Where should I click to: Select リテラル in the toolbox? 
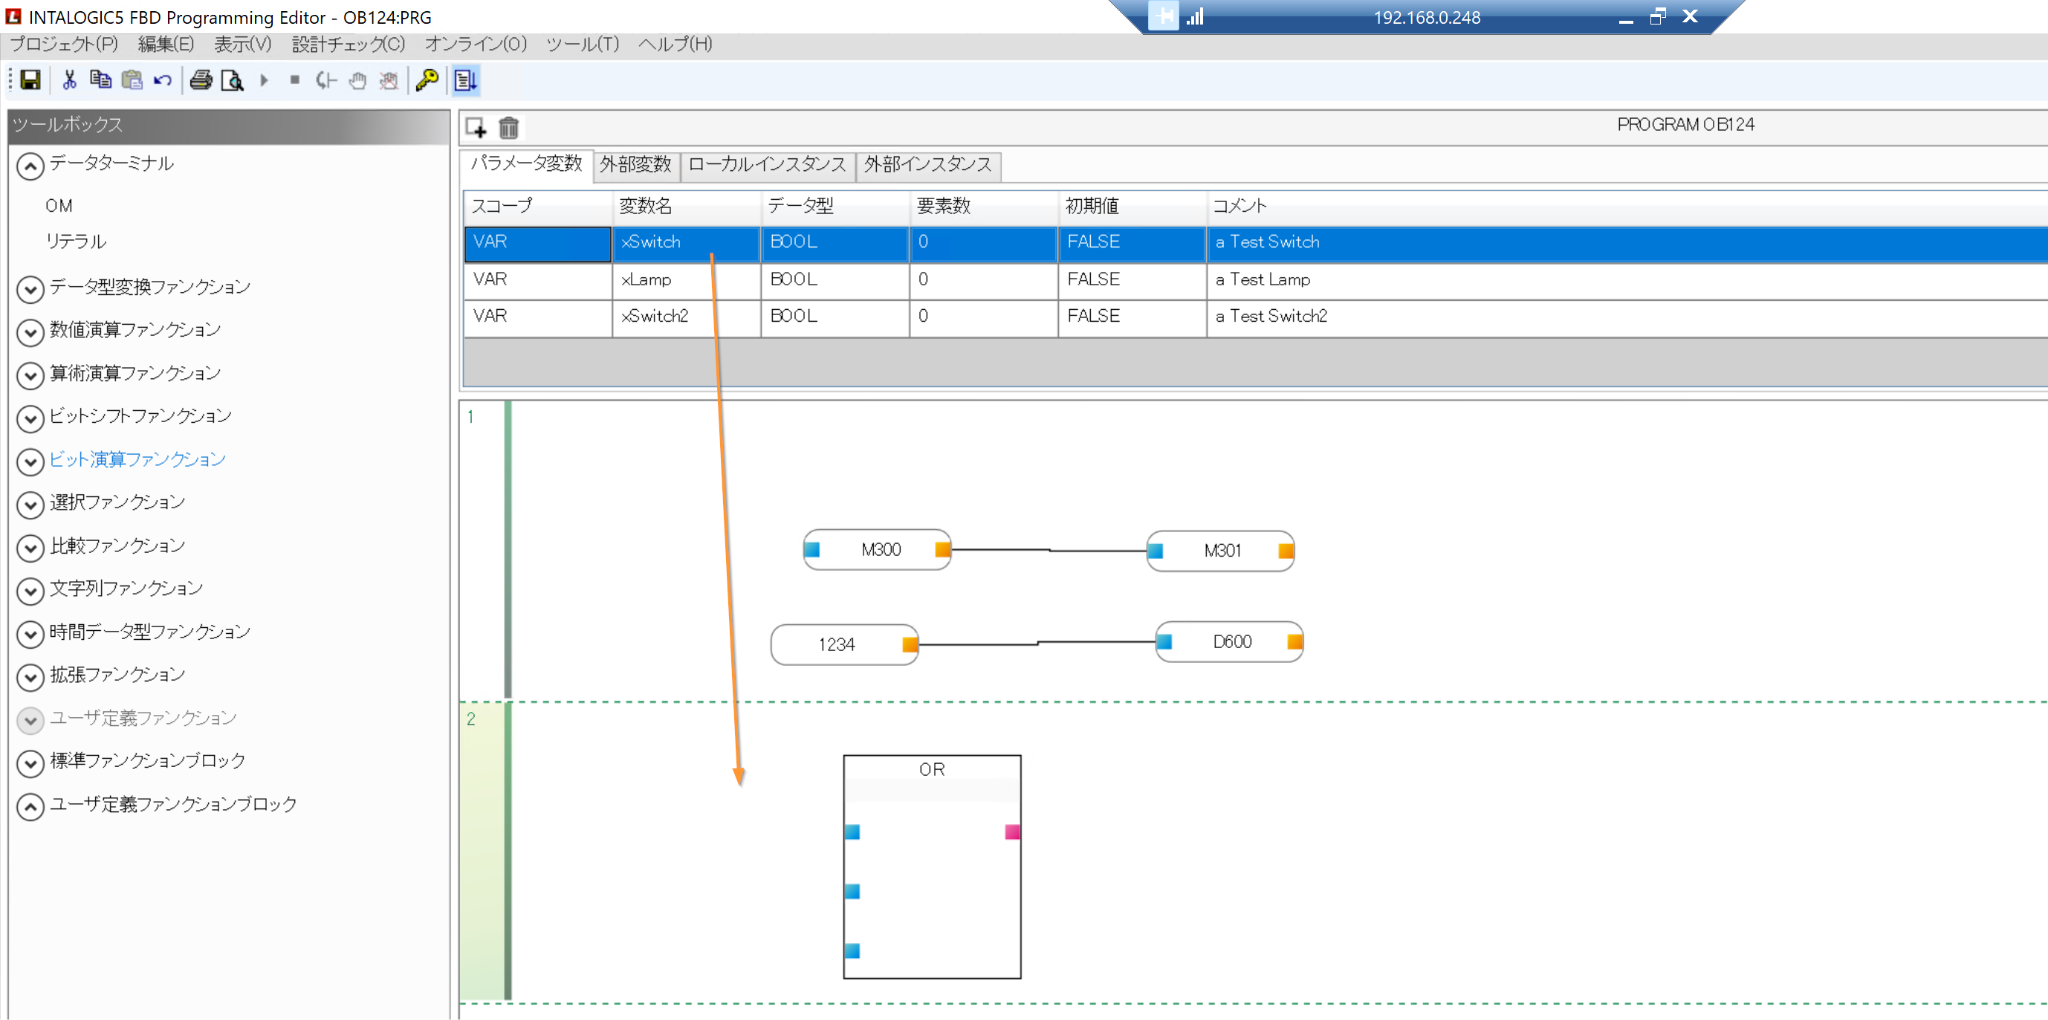[x=75, y=241]
